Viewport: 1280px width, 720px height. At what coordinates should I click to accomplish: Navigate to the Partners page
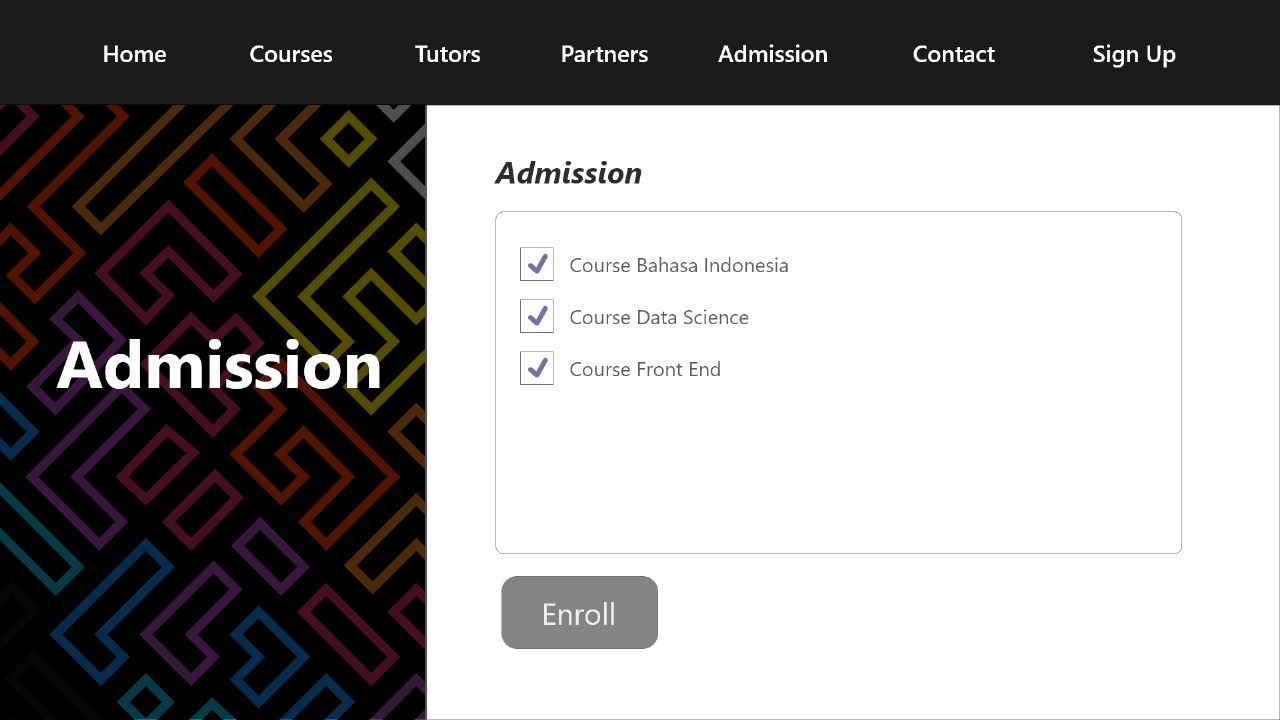(604, 54)
